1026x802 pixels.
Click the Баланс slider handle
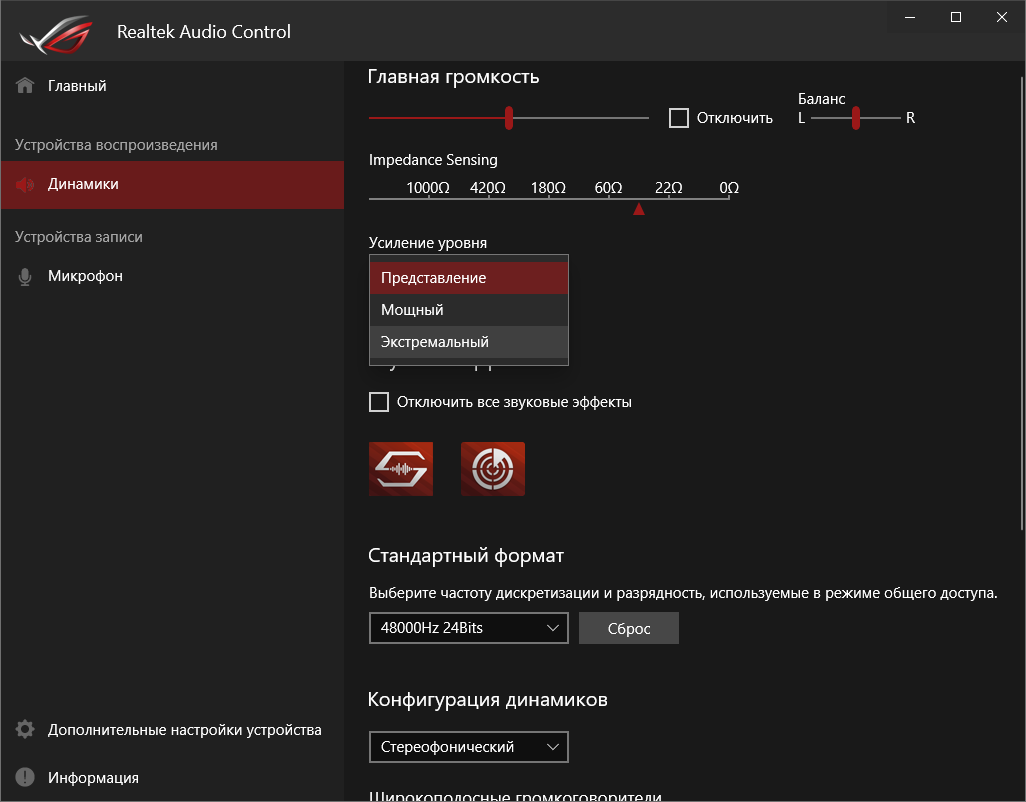click(x=855, y=117)
